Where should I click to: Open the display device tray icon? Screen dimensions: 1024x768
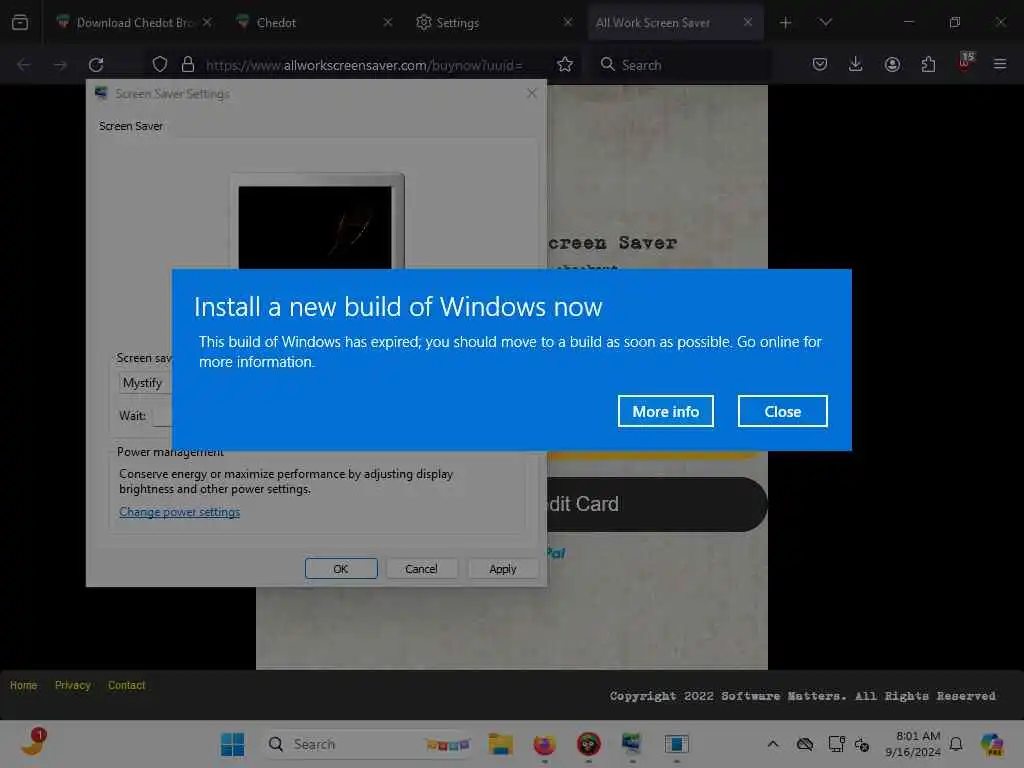[x=836, y=744]
